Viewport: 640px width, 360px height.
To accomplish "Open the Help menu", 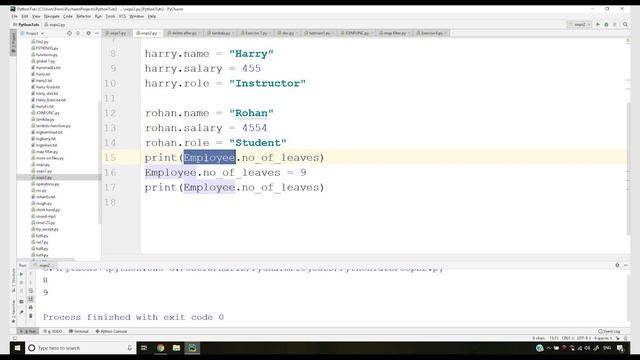I will pyautogui.click(x=152, y=16).
